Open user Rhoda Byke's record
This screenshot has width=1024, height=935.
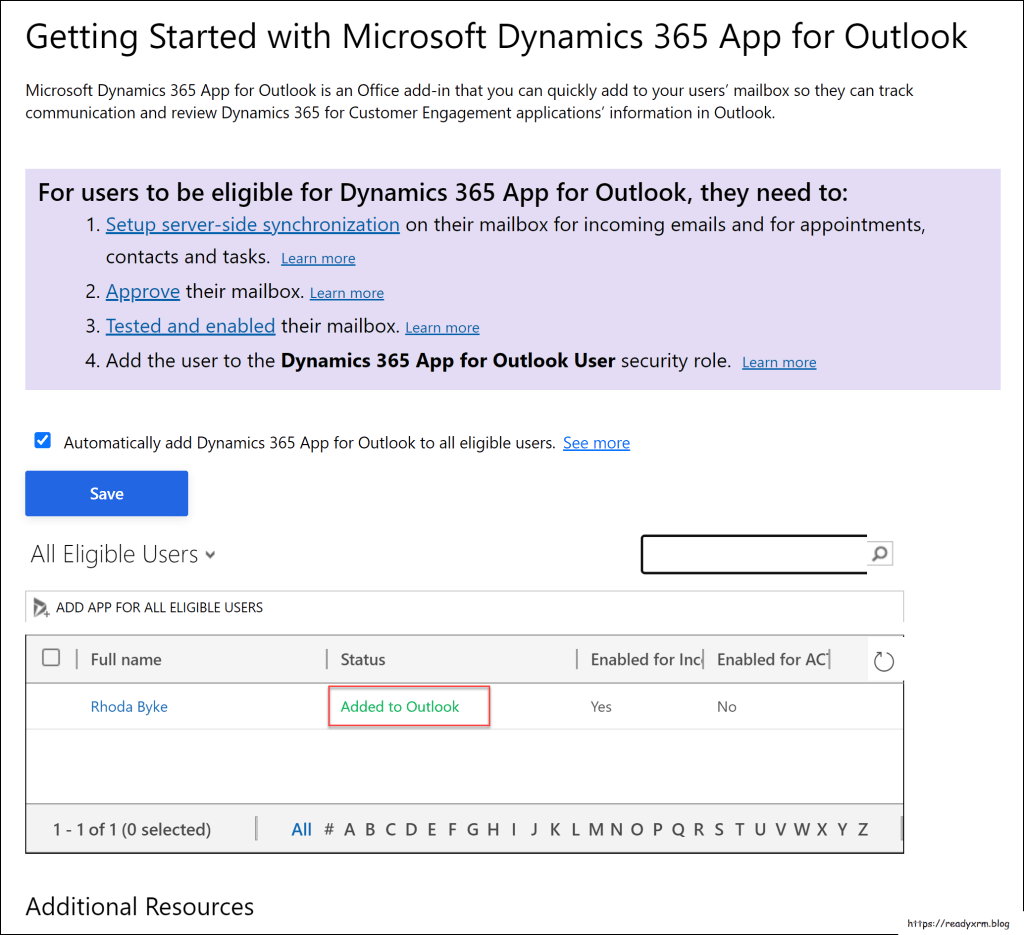click(129, 707)
